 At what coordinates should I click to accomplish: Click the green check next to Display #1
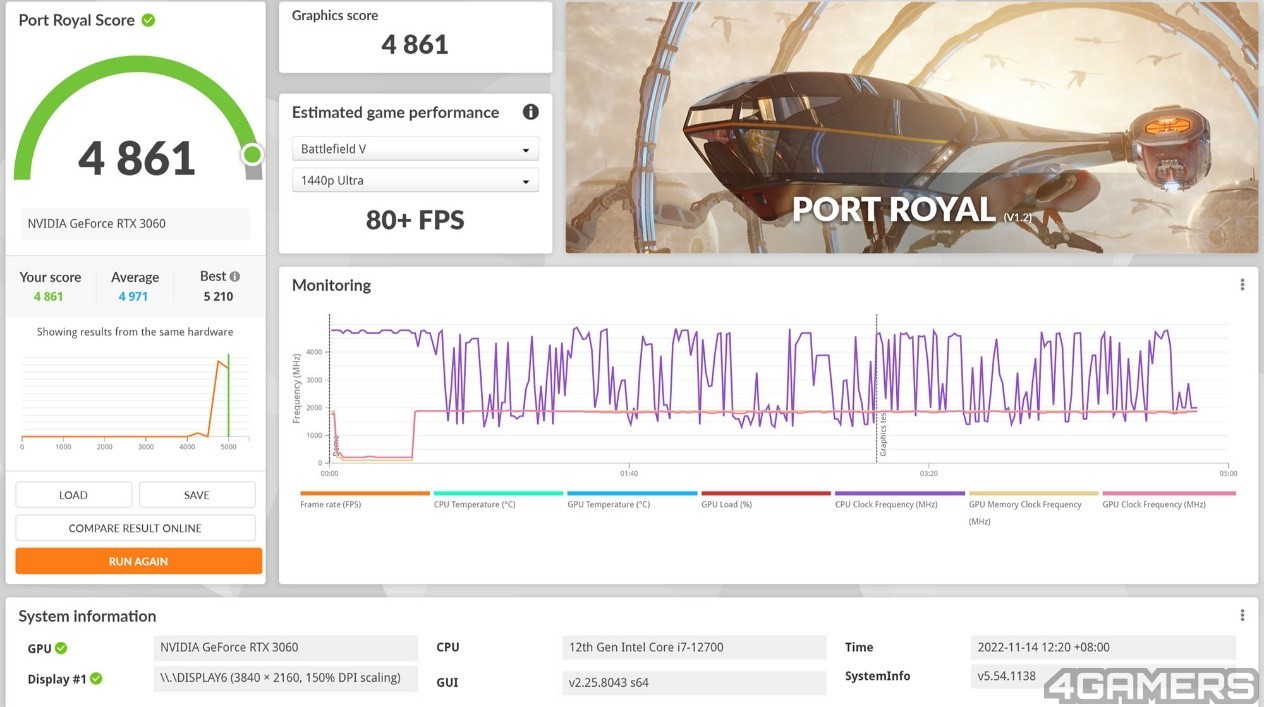point(96,679)
